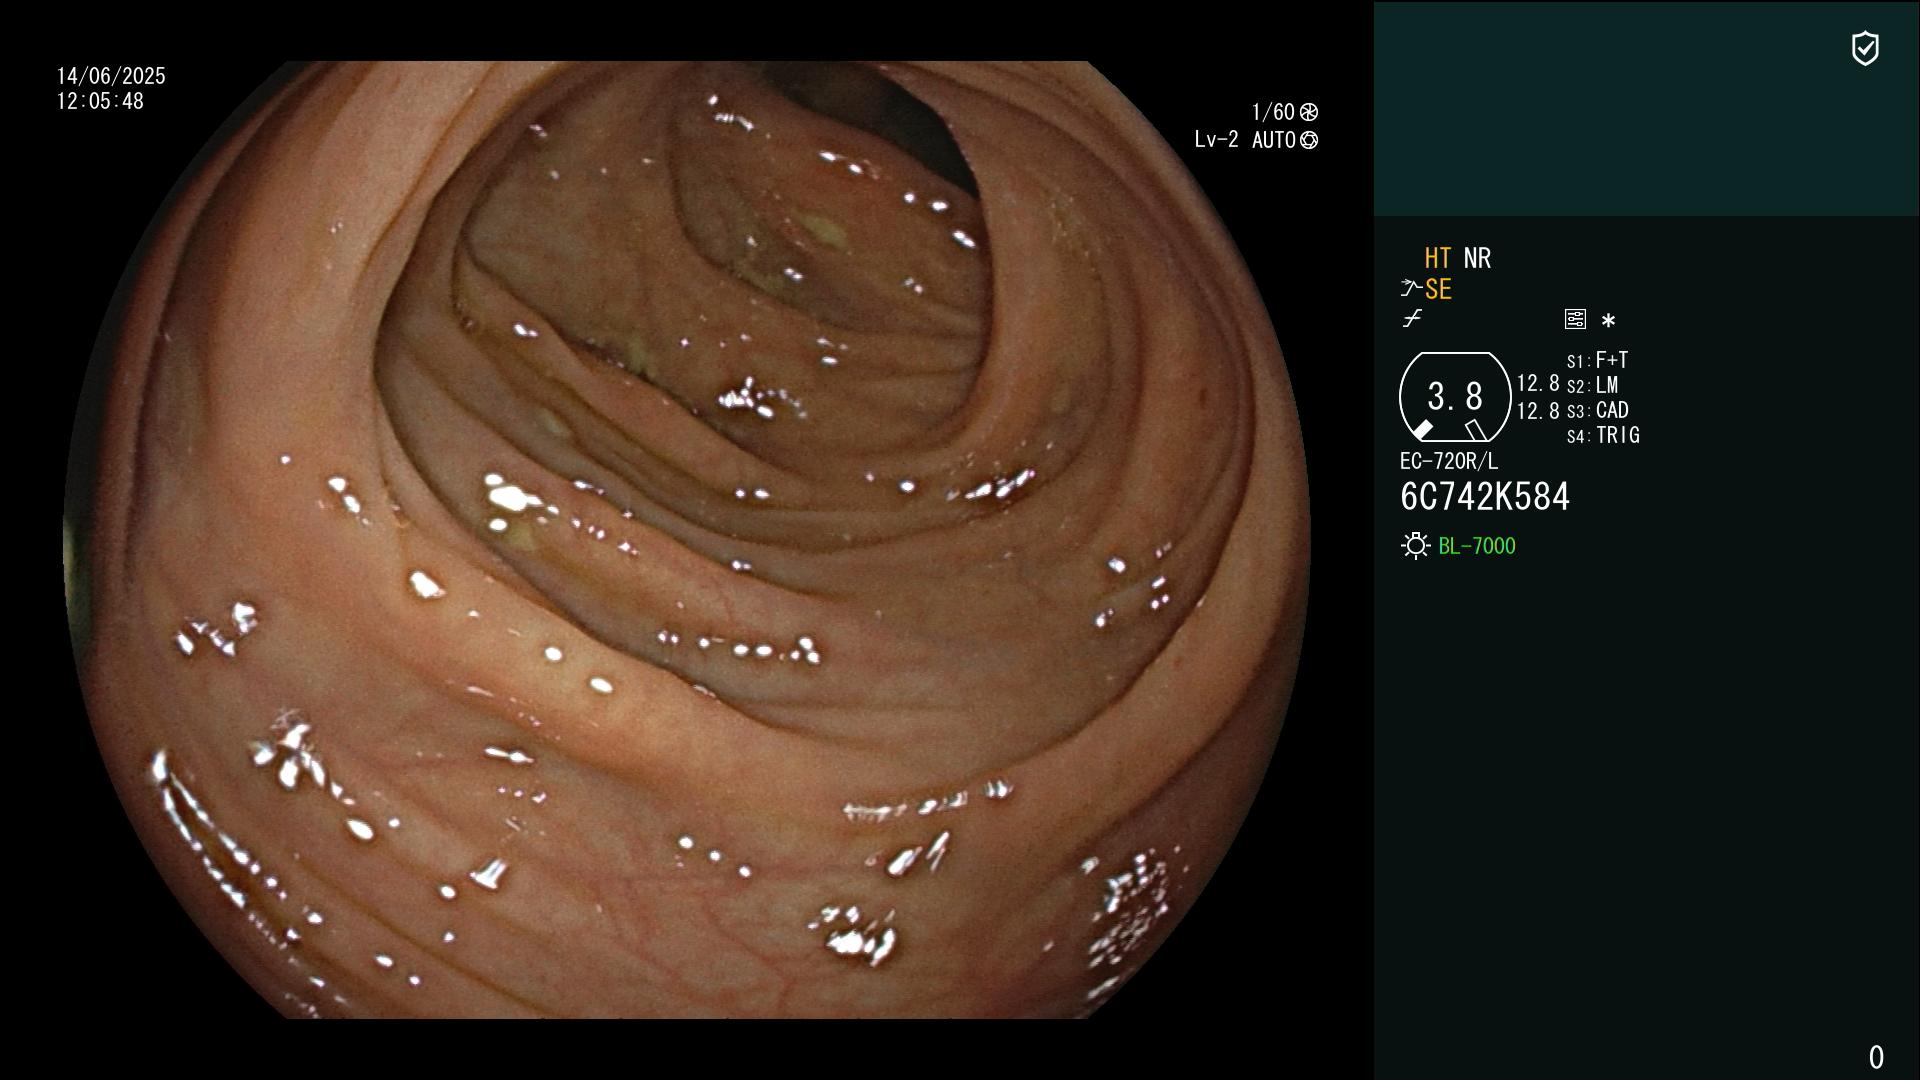Click the shutter speed icon next to 1/60
Viewport: 1920px width, 1080px height.
(1309, 112)
